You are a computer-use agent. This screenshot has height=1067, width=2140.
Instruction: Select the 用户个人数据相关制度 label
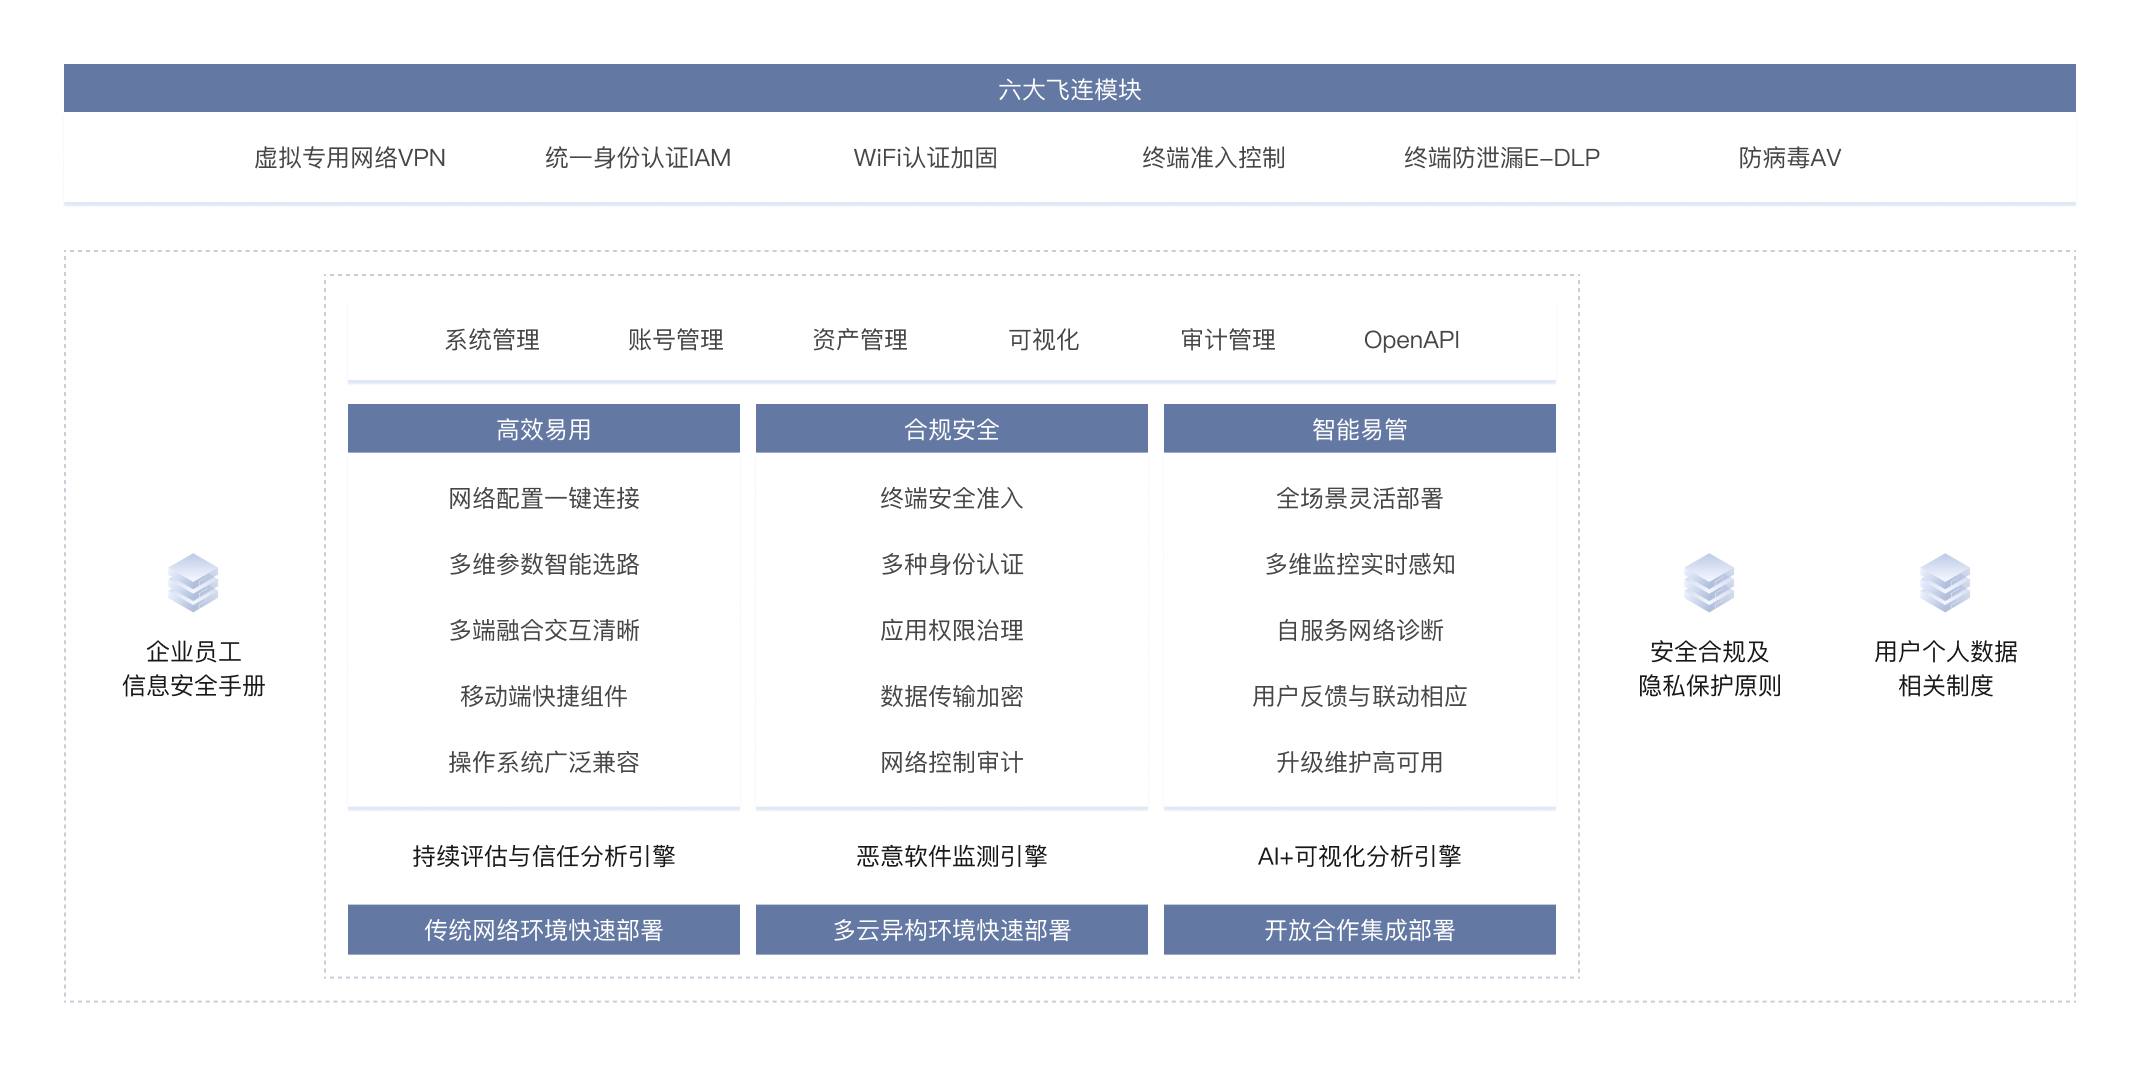pos(1946,669)
